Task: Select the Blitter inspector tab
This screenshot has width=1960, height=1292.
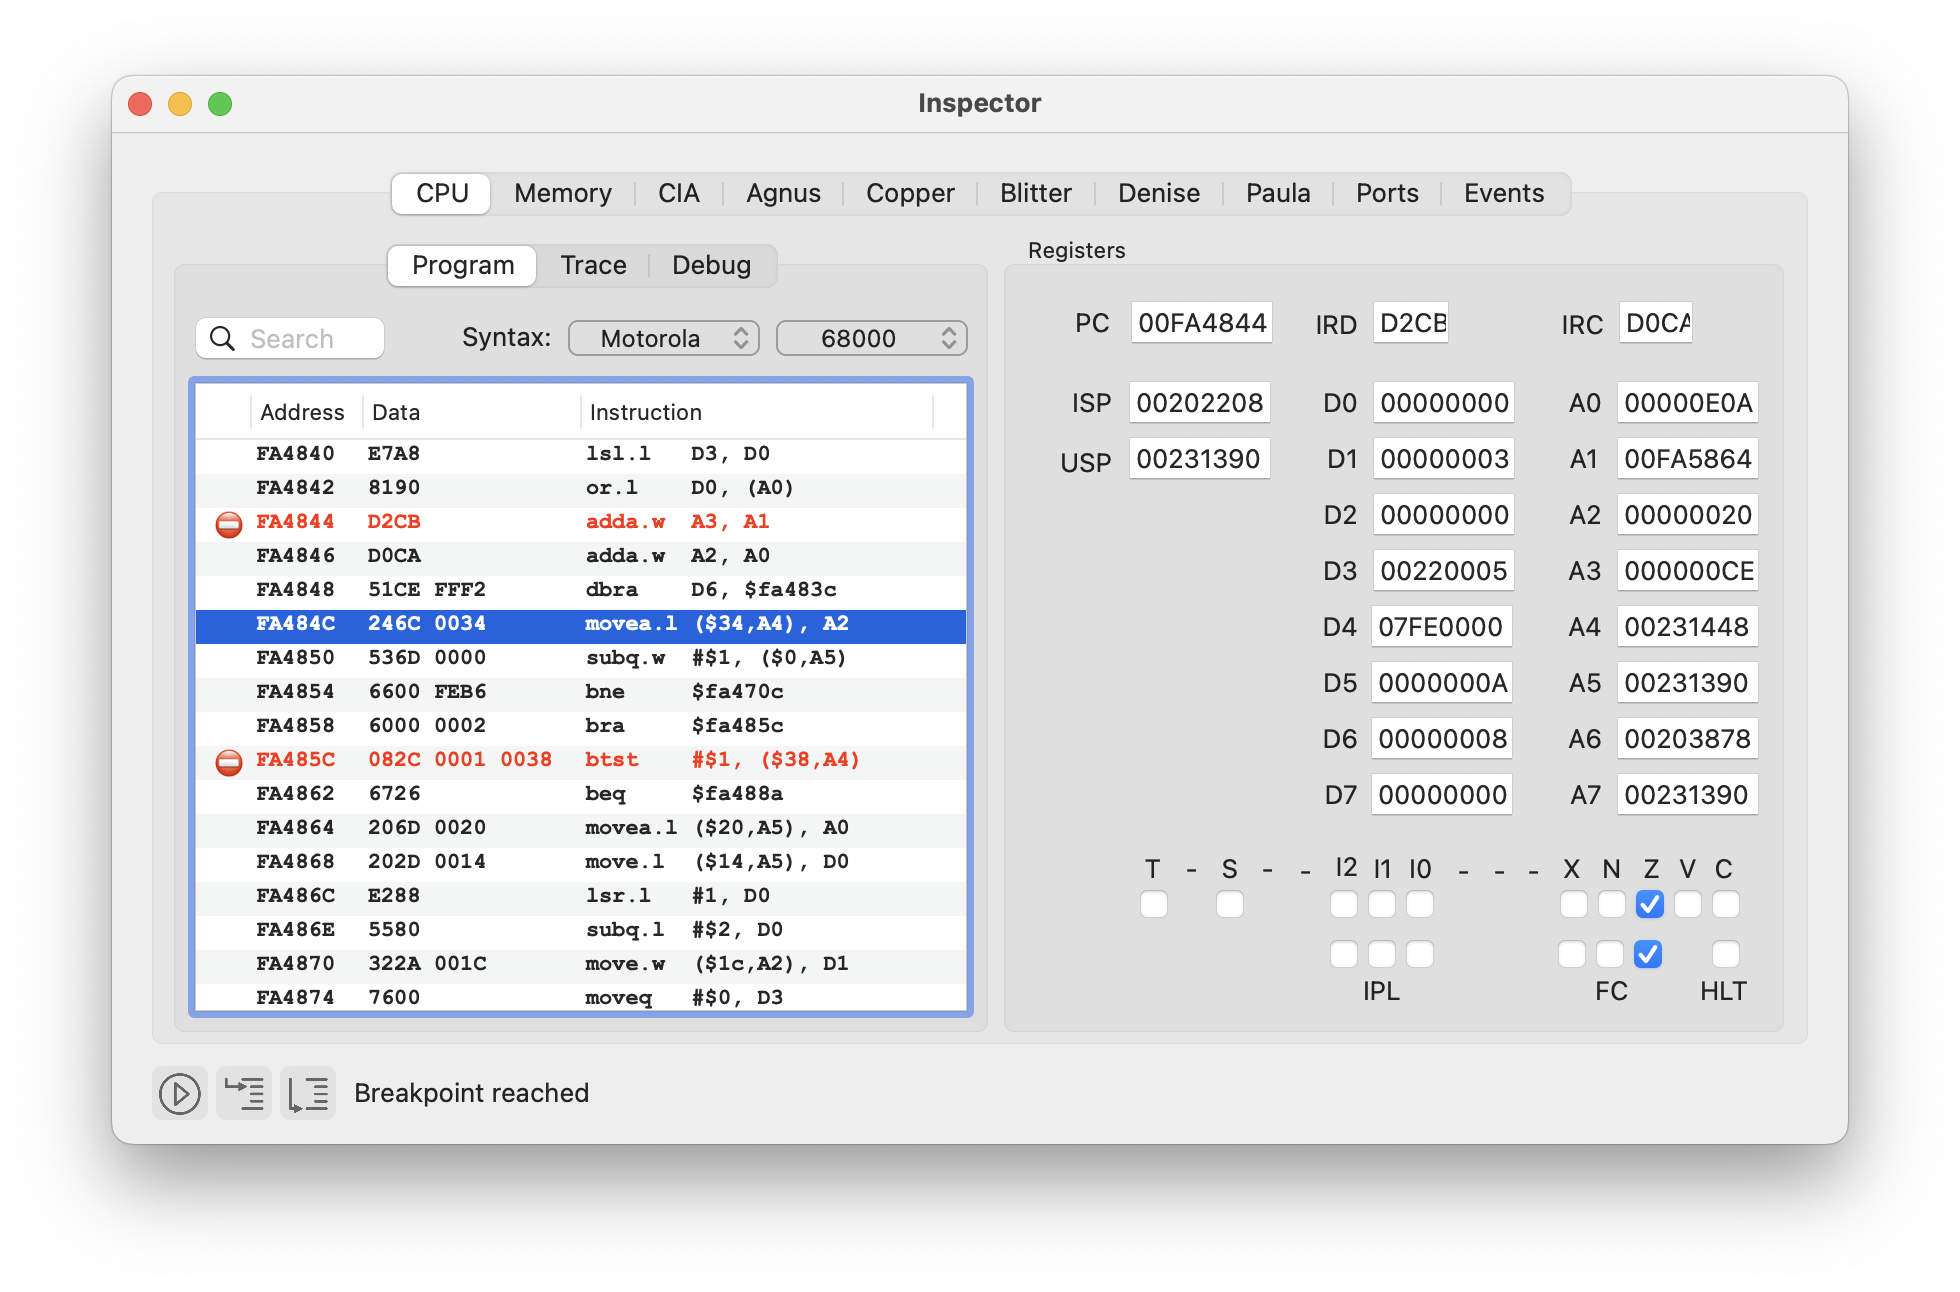Action: (1035, 193)
